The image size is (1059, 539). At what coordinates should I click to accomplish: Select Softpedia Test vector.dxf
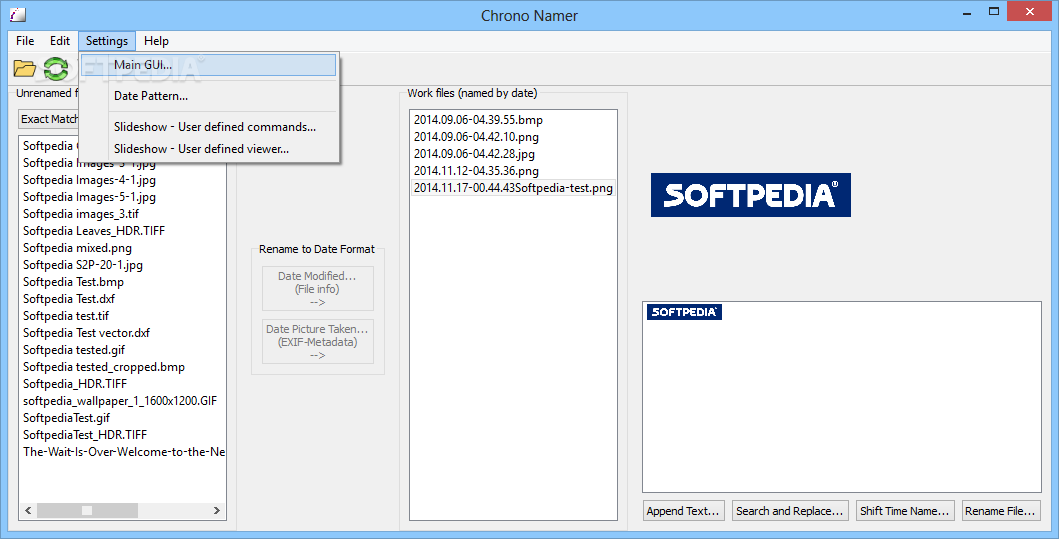coord(86,332)
